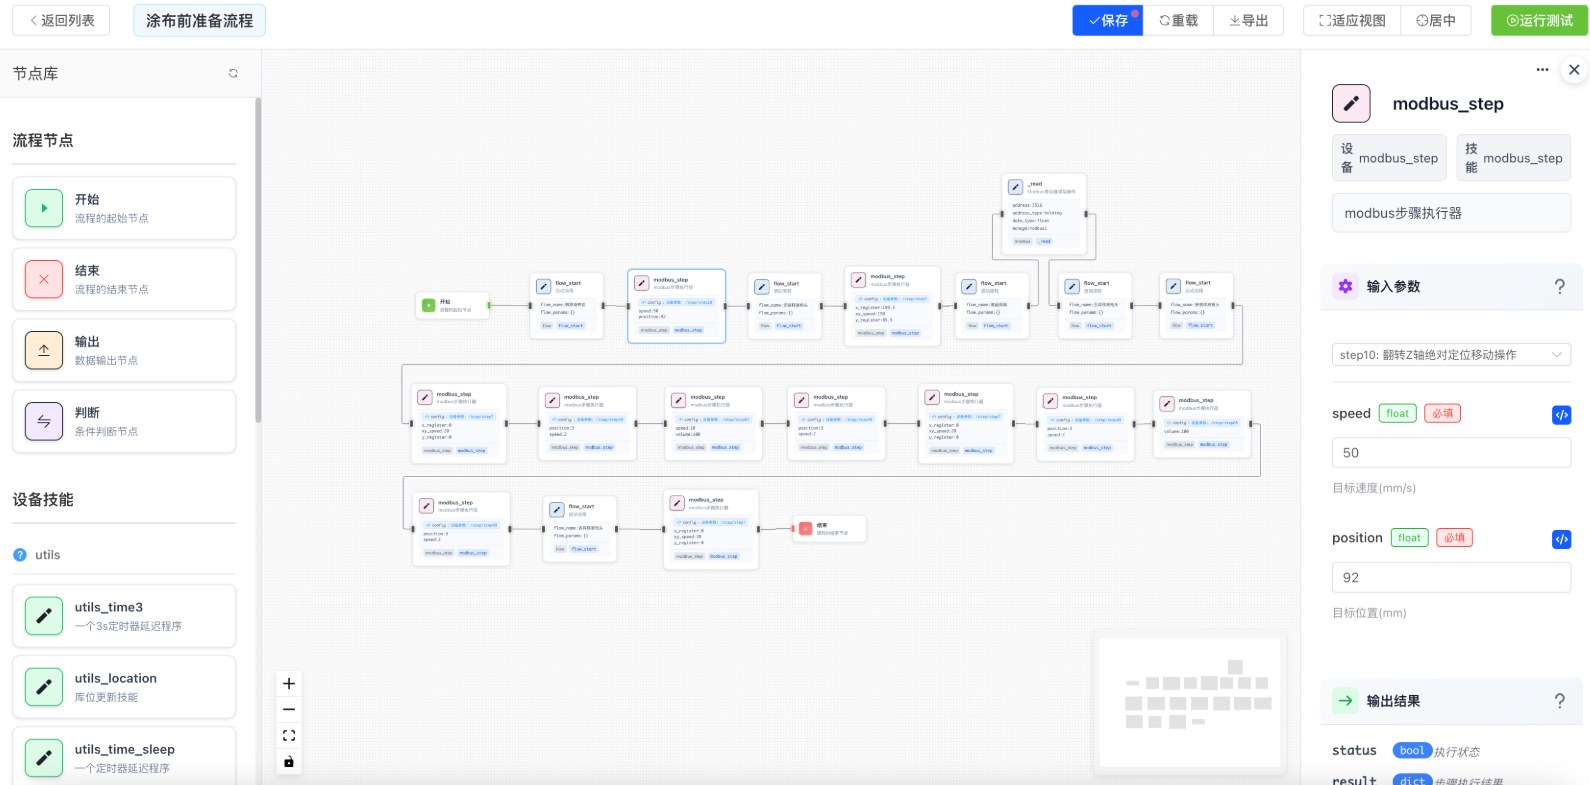
Task: Click the 目标位置(mm) hint text
Action: click(1369, 613)
